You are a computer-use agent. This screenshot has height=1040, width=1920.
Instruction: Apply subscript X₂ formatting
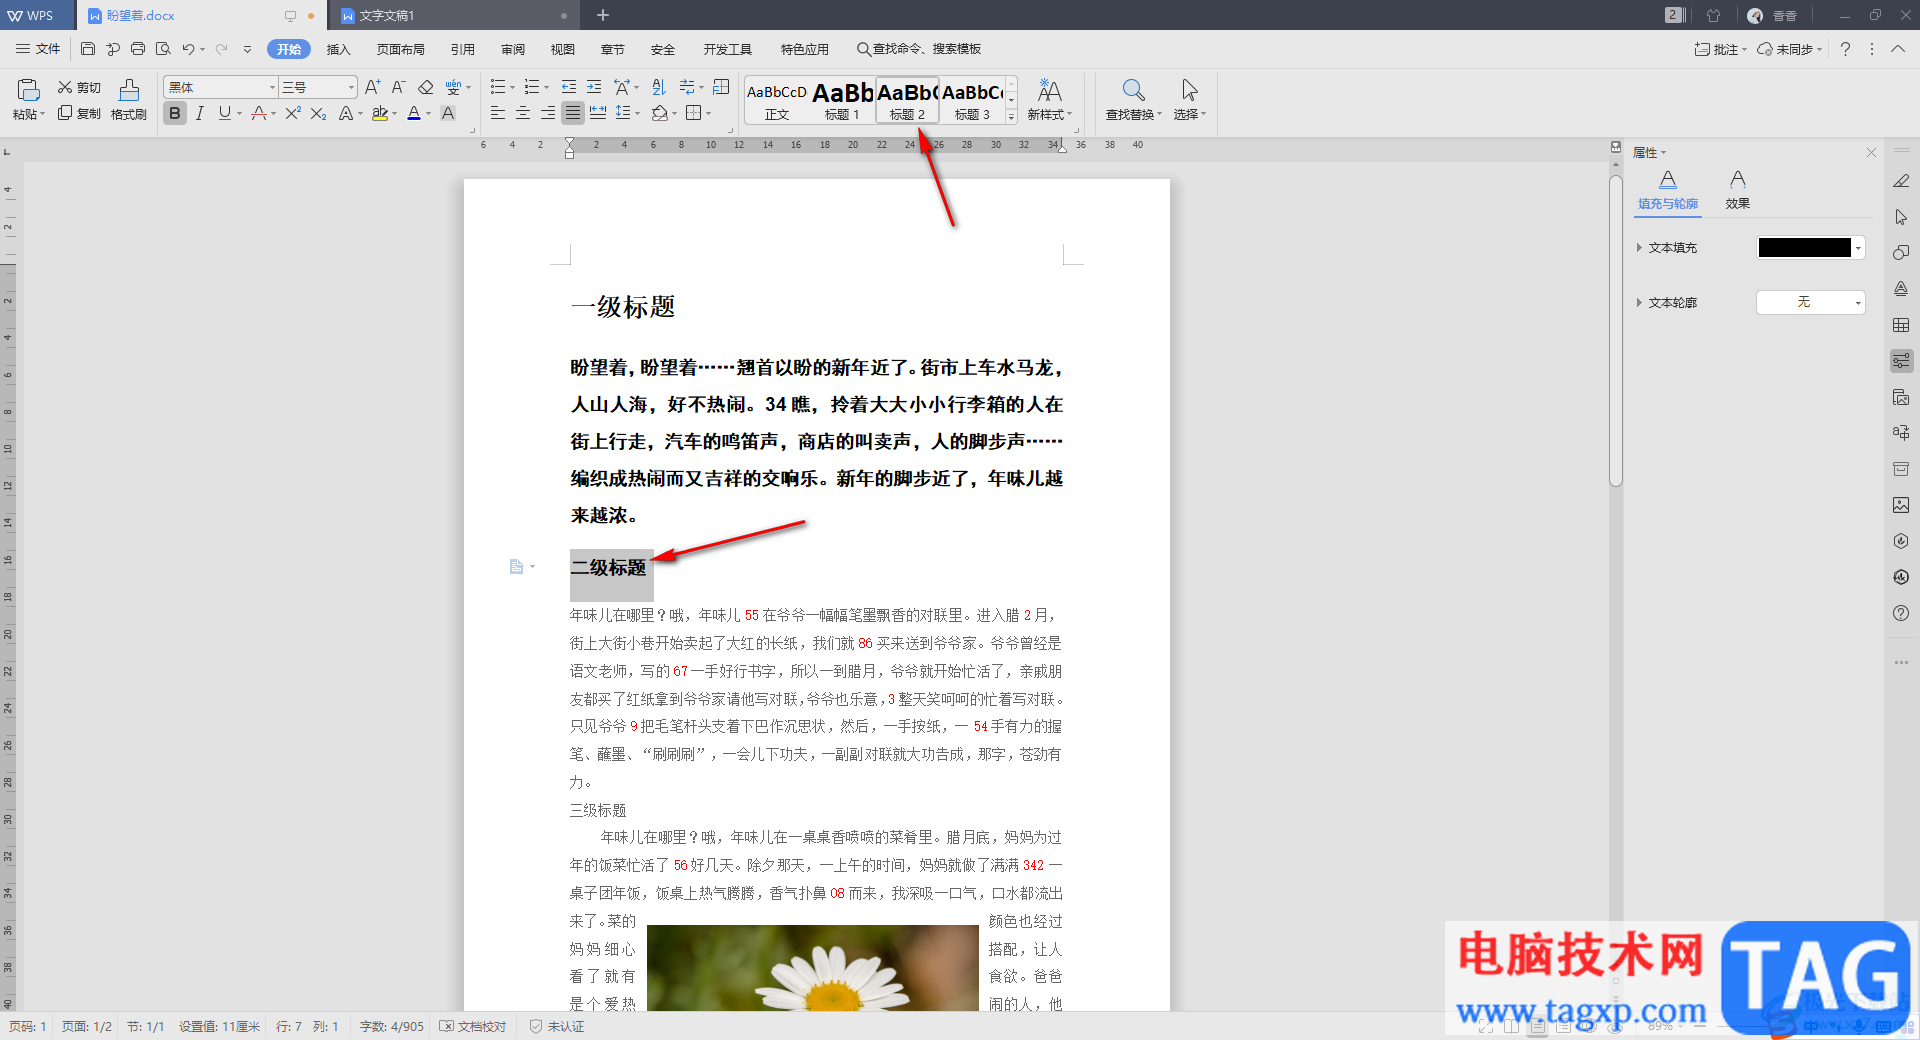point(318,113)
